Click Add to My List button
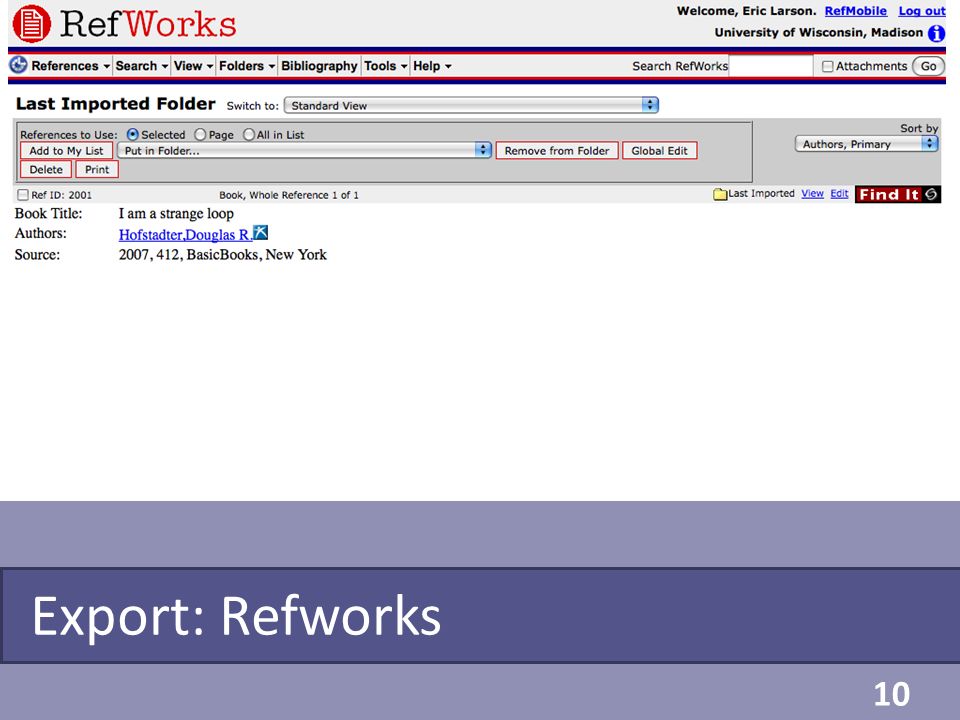960x720 pixels. [66, 151]
